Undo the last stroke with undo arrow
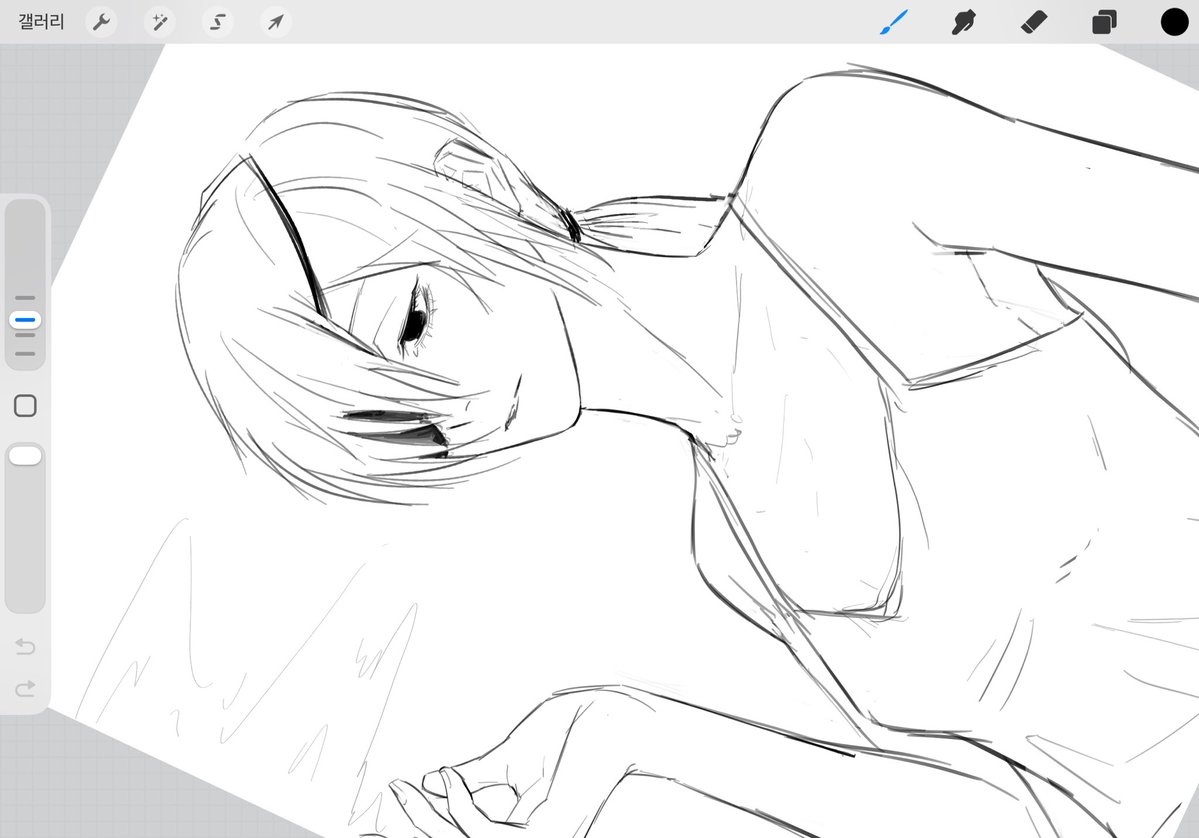 pos(25,647)
